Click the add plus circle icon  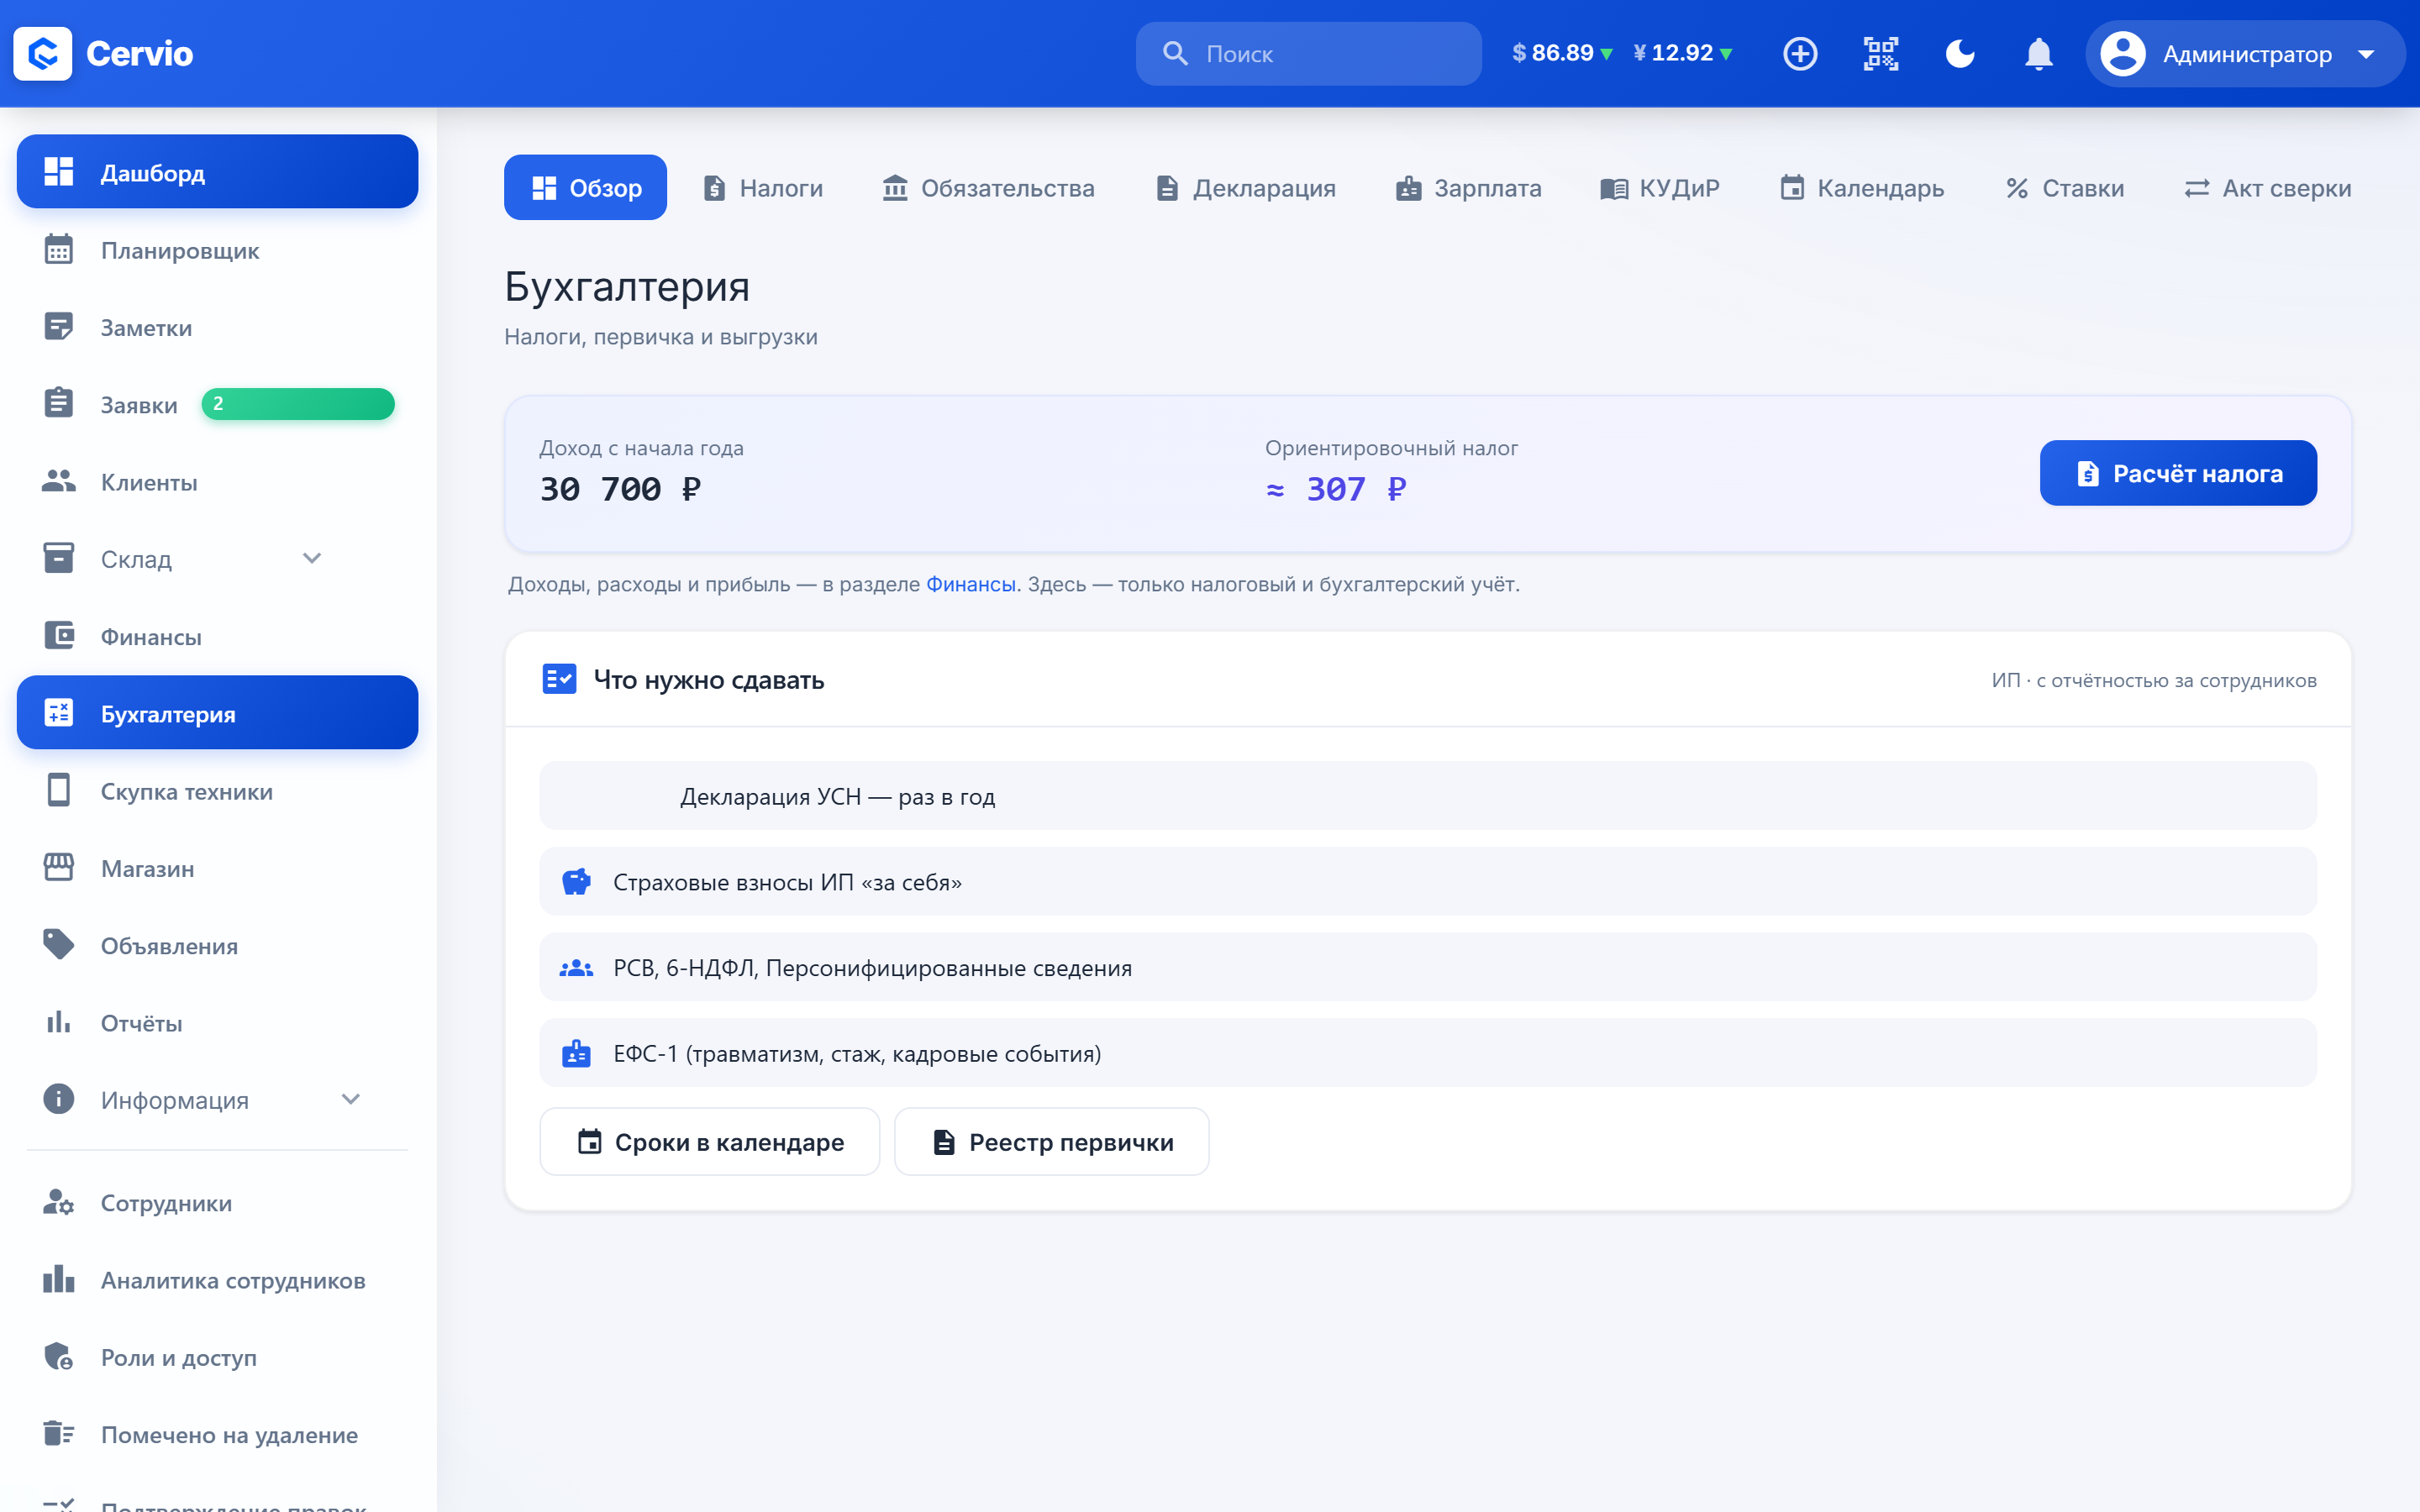click(1800, 54)
